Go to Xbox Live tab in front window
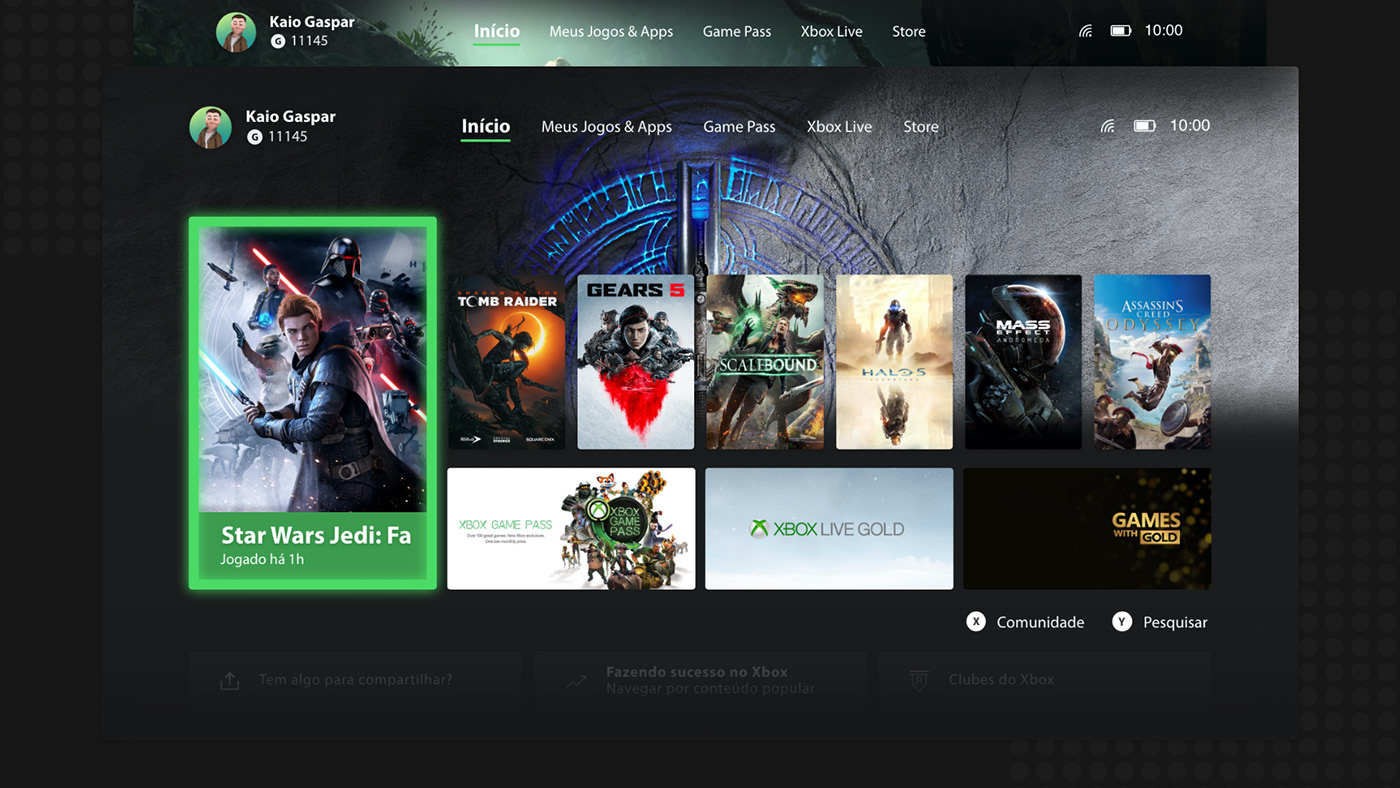 point(839,127)
